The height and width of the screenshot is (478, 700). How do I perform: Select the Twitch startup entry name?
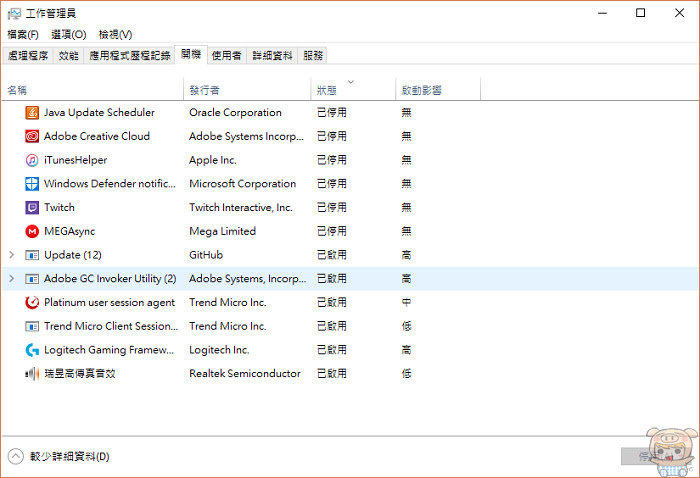(59, 207)
